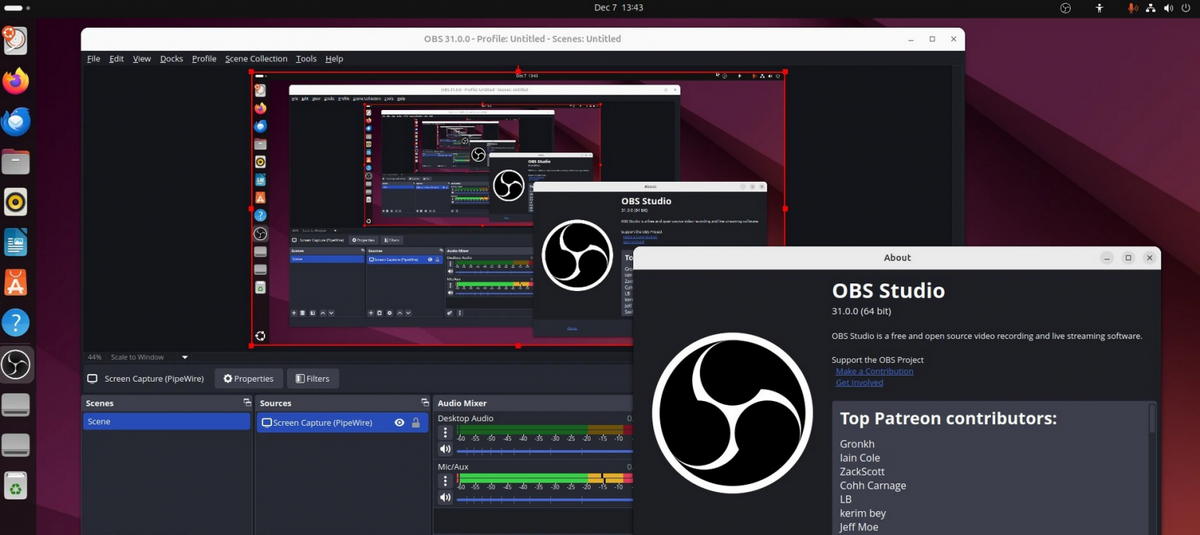Open the Docks menu
1200x535 pixels.
coord(171,59)
